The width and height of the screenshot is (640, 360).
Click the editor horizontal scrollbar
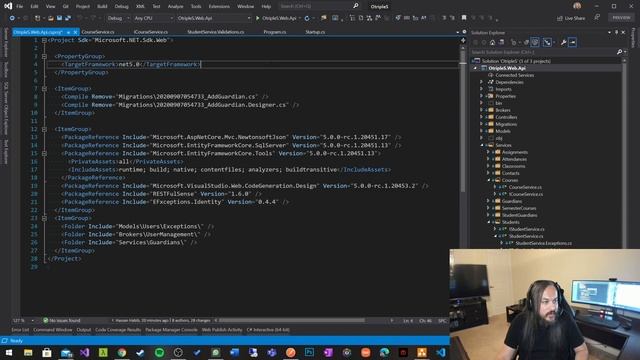(291, 320)
